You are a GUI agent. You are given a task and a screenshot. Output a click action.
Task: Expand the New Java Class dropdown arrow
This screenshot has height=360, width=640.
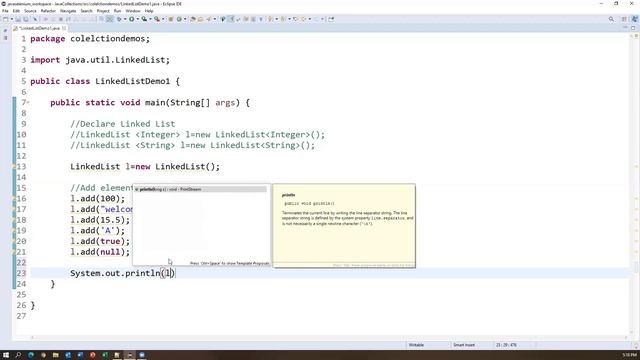(185, 19)
